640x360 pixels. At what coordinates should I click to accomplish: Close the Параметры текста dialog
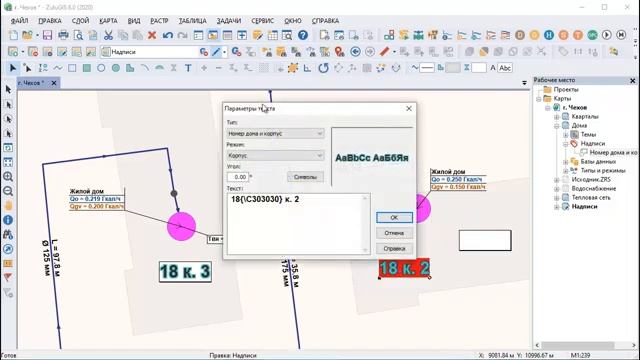409,109
